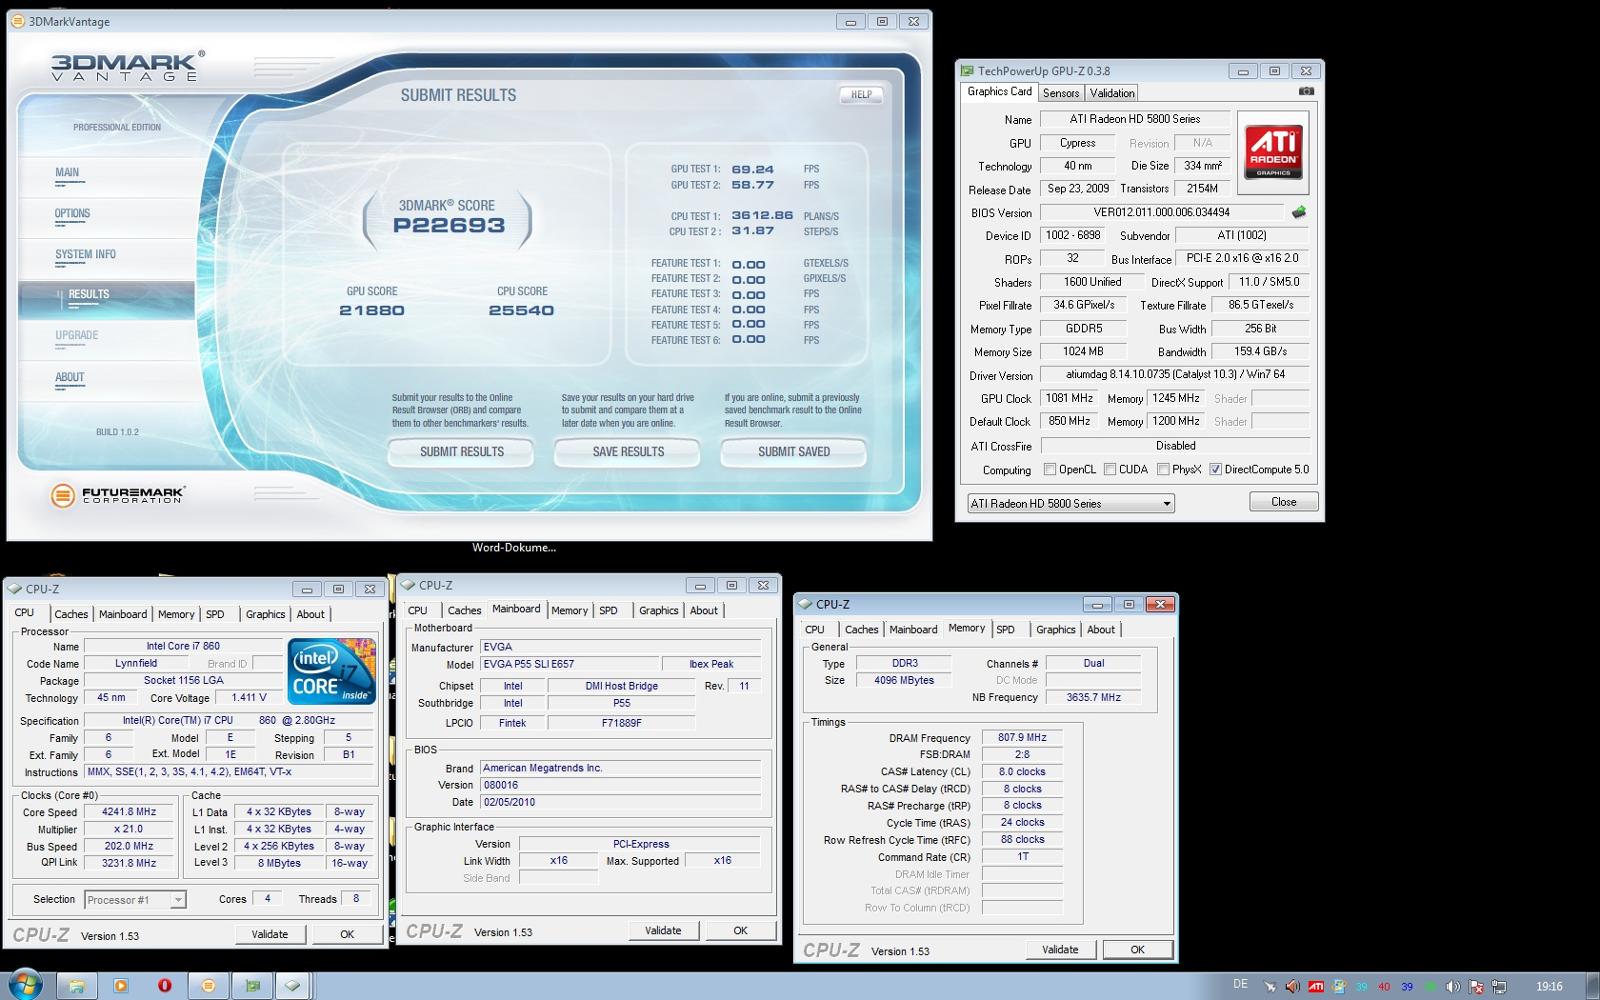Enable the CUDA checkbox
The width and height of the screenshot is (1600, 1000).
tap(1110, 469)
